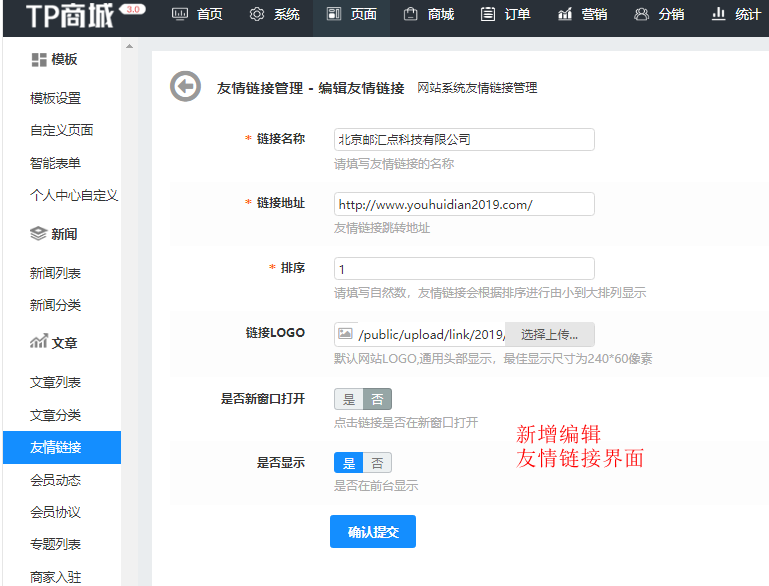Collapse the 新闻 sidebar section
This screenshot has height=586, width=769.
click(54, 234)
